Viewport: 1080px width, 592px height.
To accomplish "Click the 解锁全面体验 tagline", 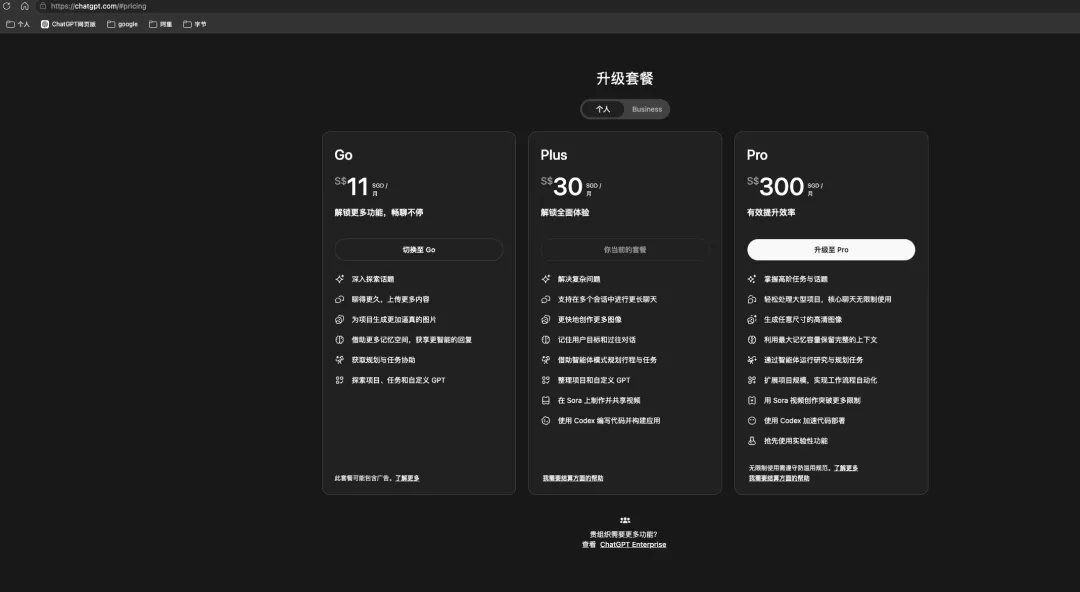I will coord(565,213).
